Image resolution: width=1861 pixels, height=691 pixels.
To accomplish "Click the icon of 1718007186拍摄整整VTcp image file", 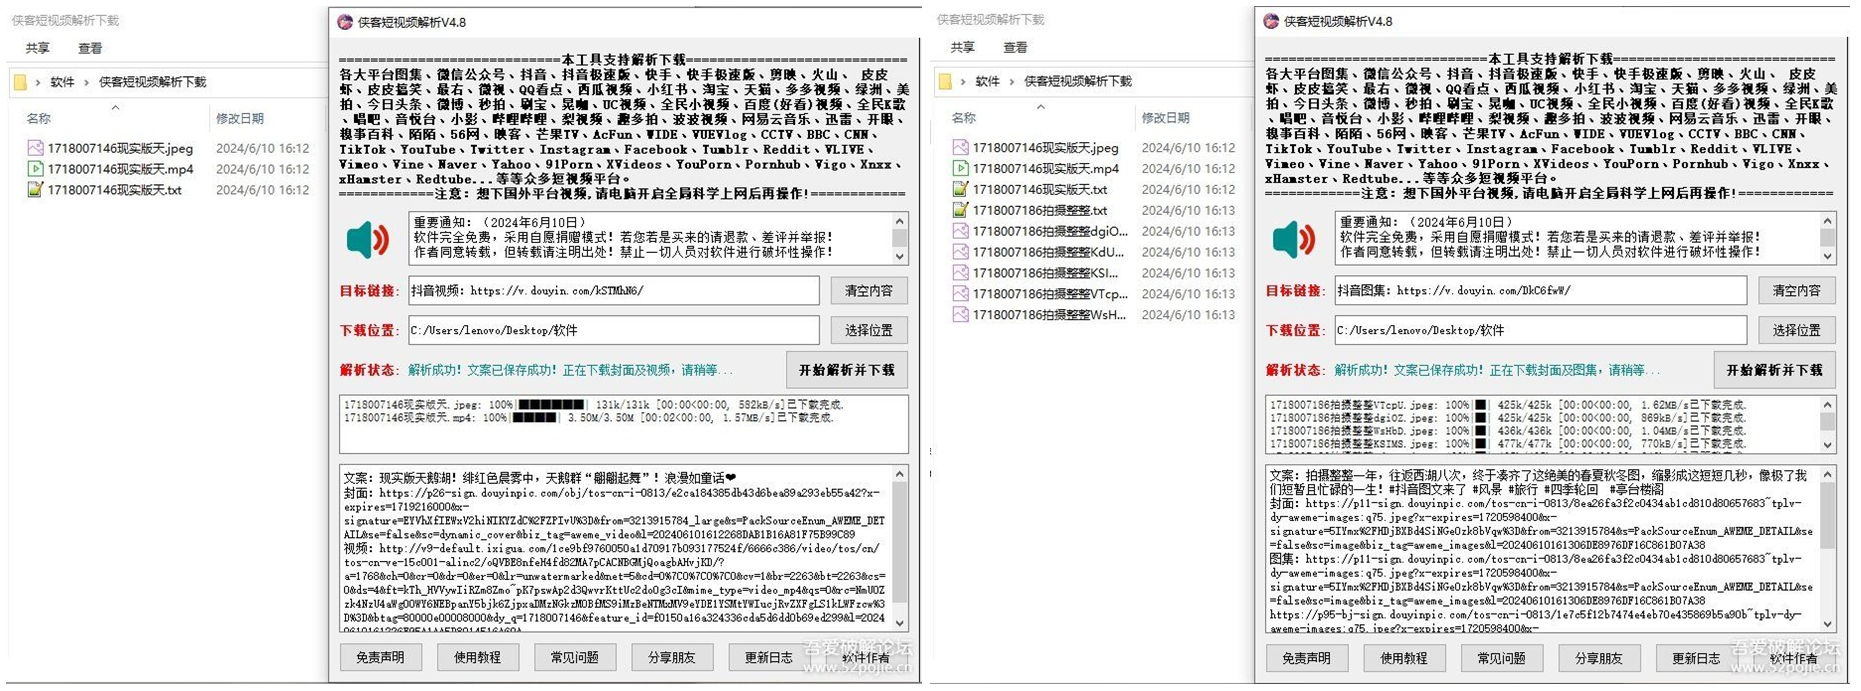I will (x=960, y=294).
